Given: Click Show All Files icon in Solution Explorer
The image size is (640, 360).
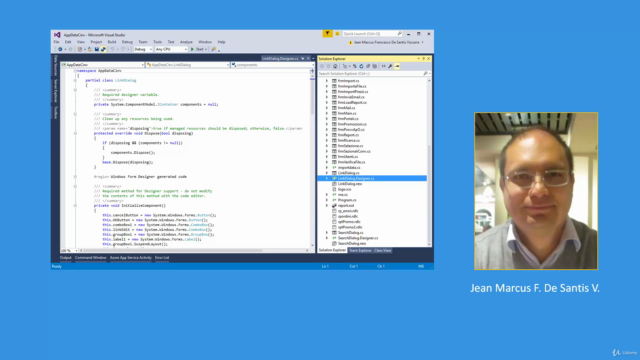Looking at the screenshot, I should tap(374, 66).
